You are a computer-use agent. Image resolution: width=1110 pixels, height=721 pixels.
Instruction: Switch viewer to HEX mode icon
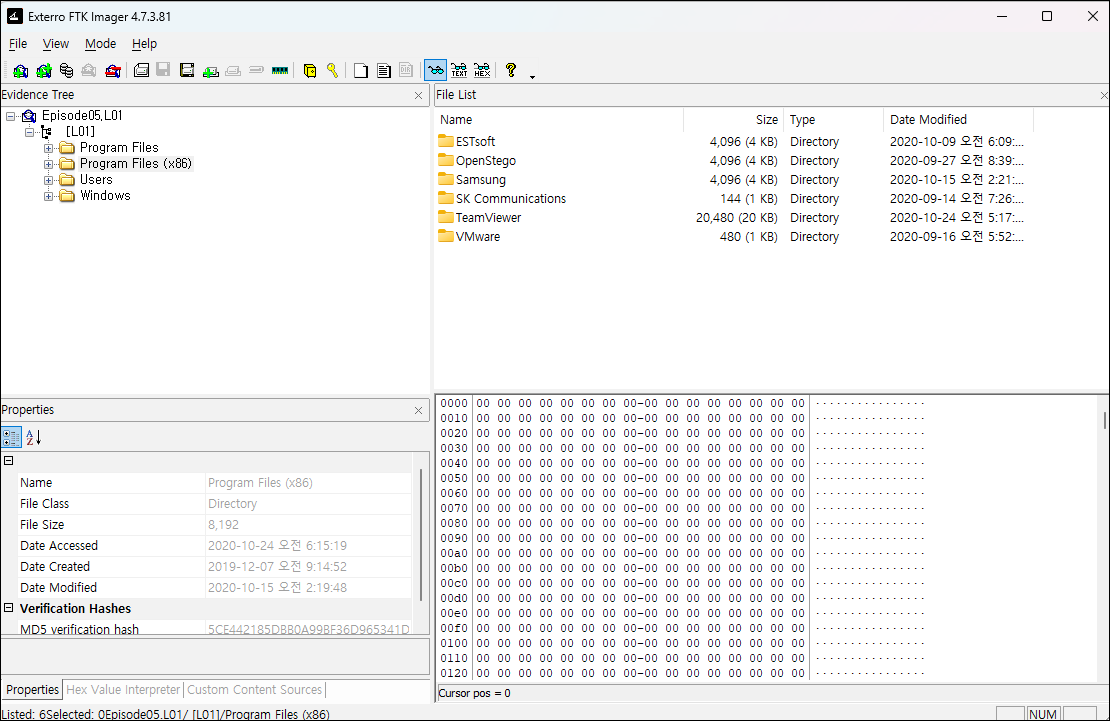click(x=482, y=70)
